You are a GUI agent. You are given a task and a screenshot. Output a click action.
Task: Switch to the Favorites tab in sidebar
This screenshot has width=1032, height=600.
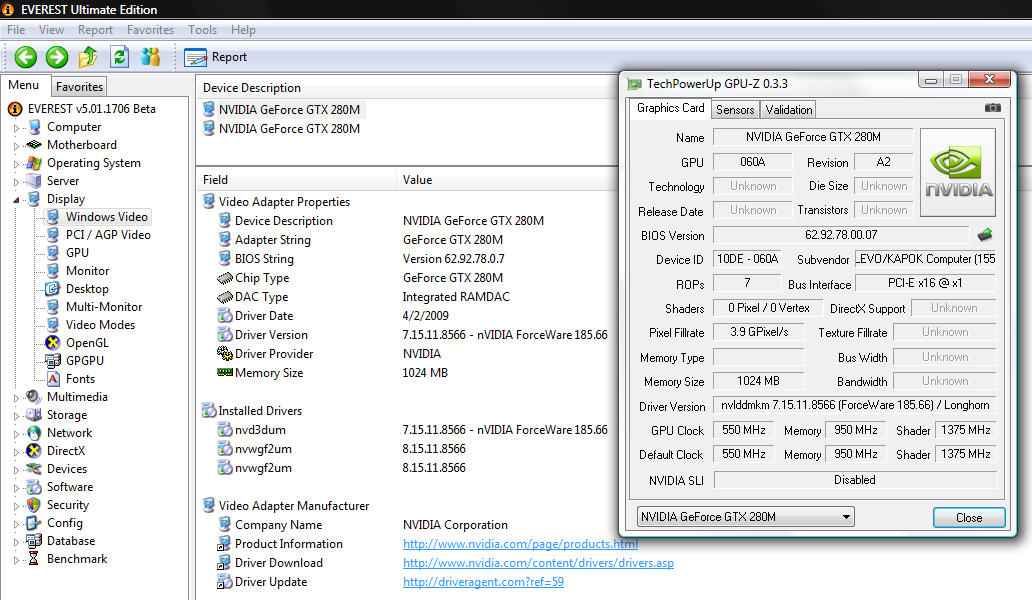click(x=79, y=87)
